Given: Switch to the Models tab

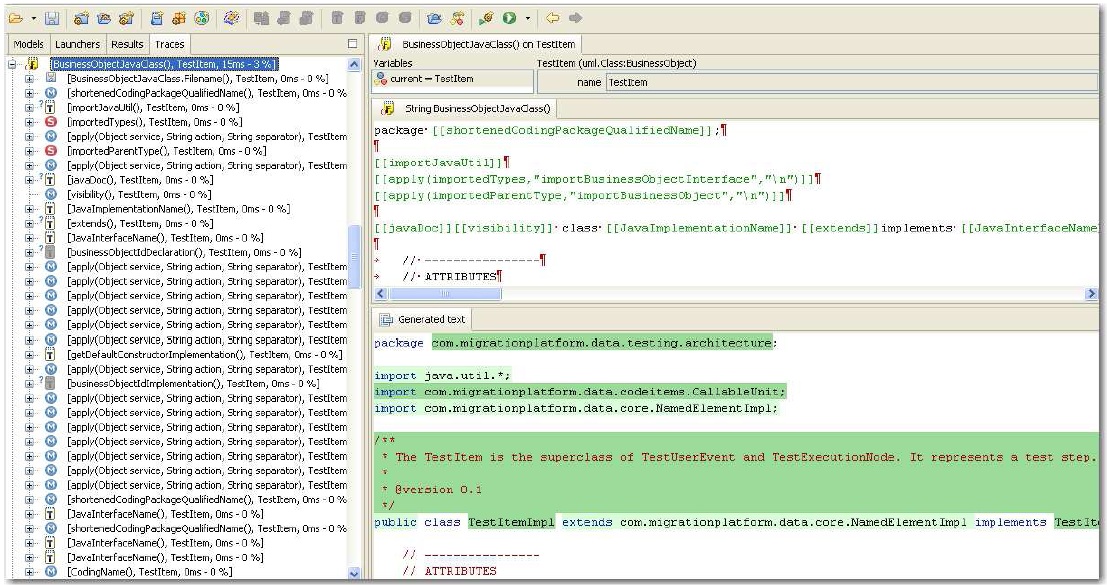Looking at the screenshot, I should click(x=28, y=44).
